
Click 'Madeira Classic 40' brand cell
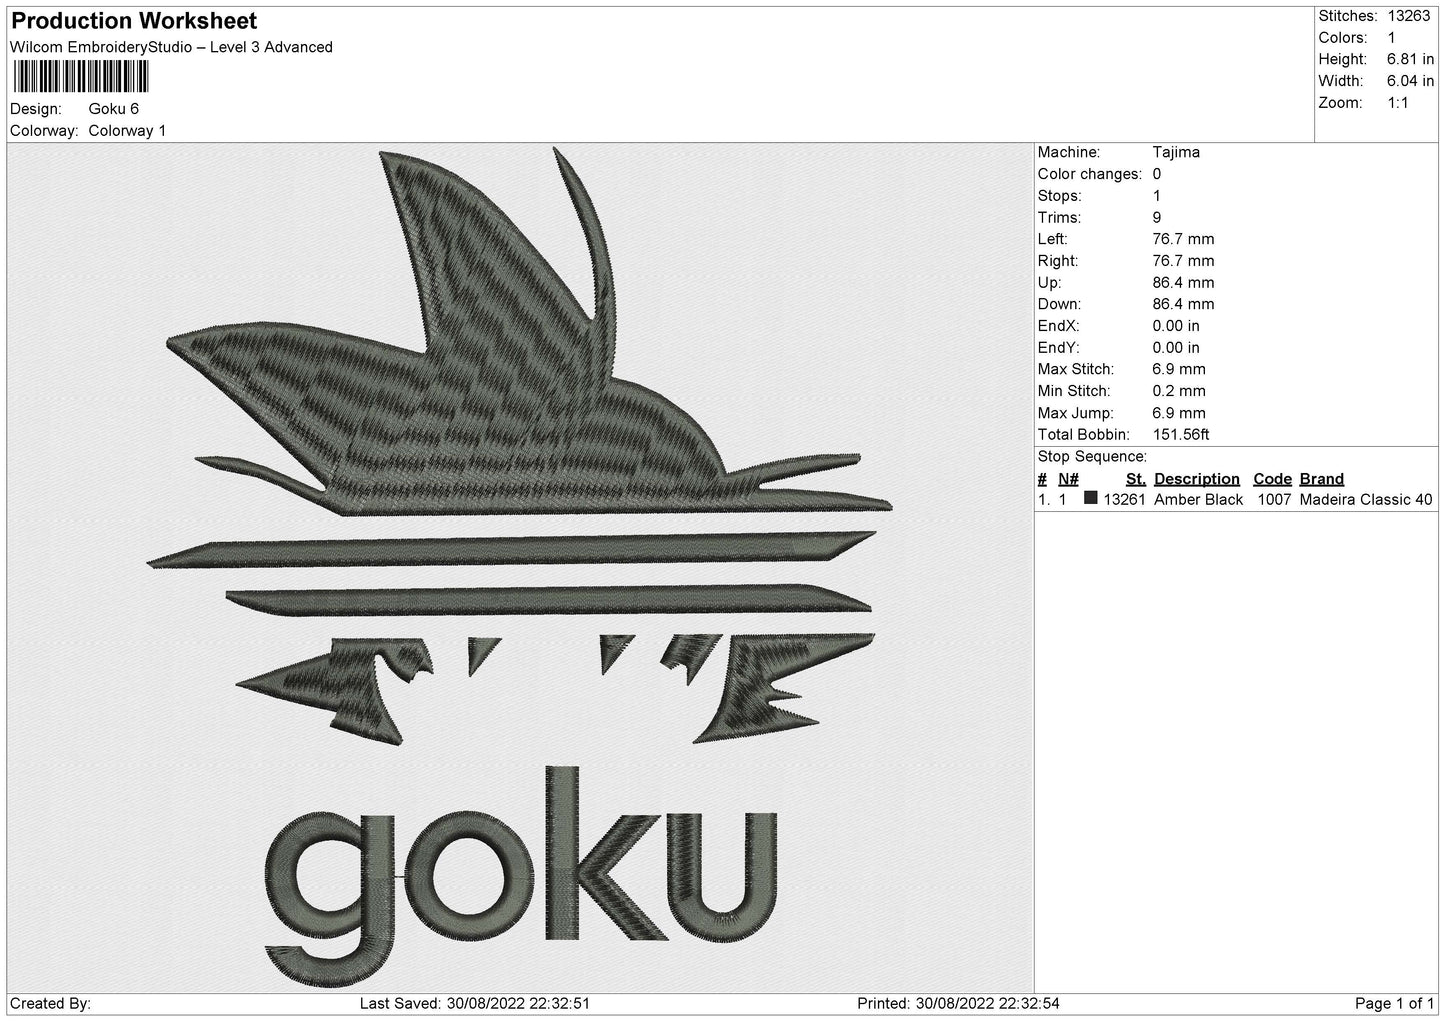[1365, 500]
